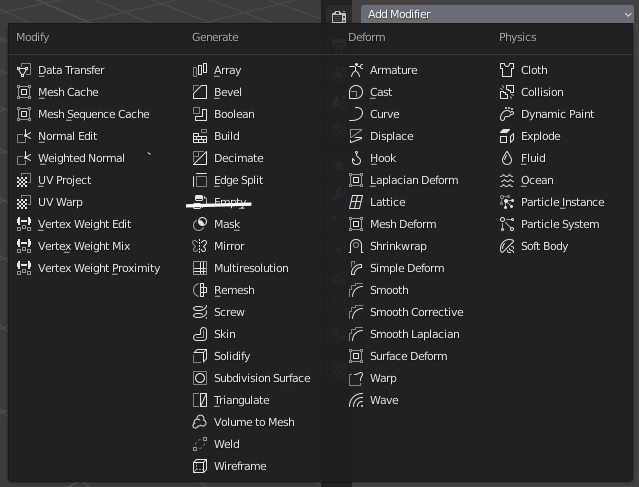Click the Shrinkwrap modifier icon
The image size is (639, 487).
point(356,246)
